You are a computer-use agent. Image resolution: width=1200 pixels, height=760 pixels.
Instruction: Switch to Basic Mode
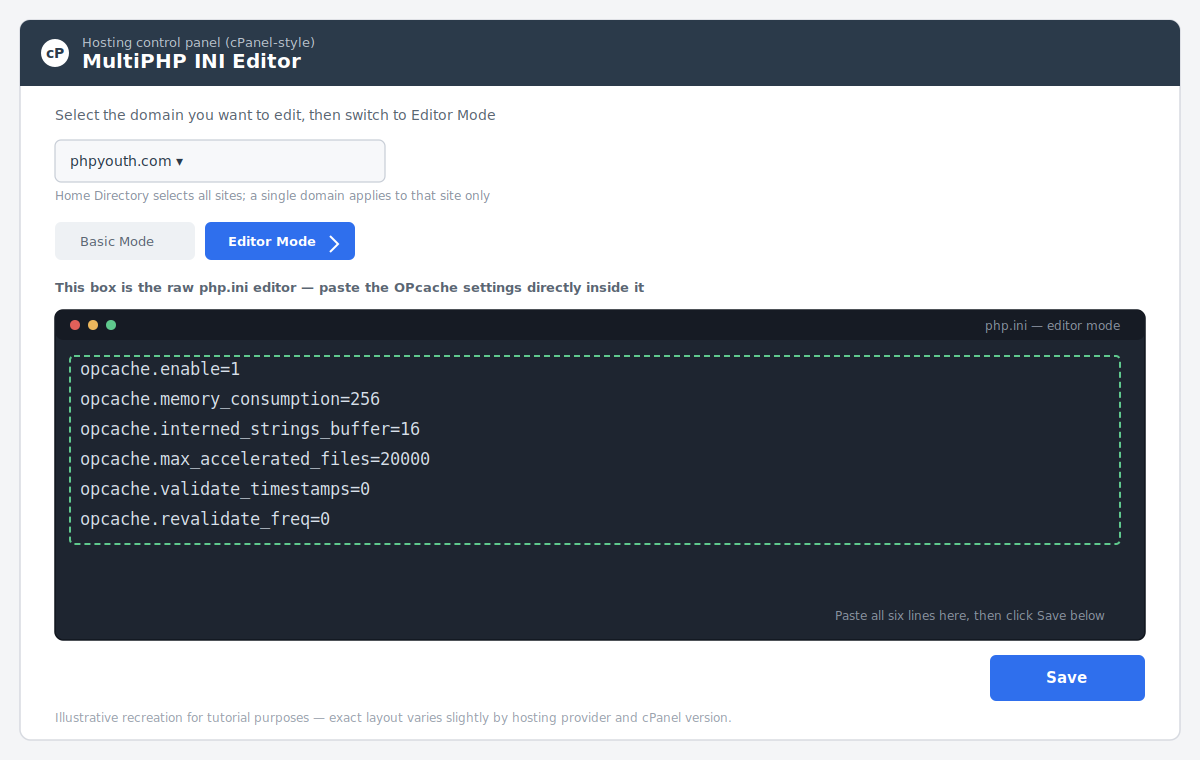[x=125, y=241]
